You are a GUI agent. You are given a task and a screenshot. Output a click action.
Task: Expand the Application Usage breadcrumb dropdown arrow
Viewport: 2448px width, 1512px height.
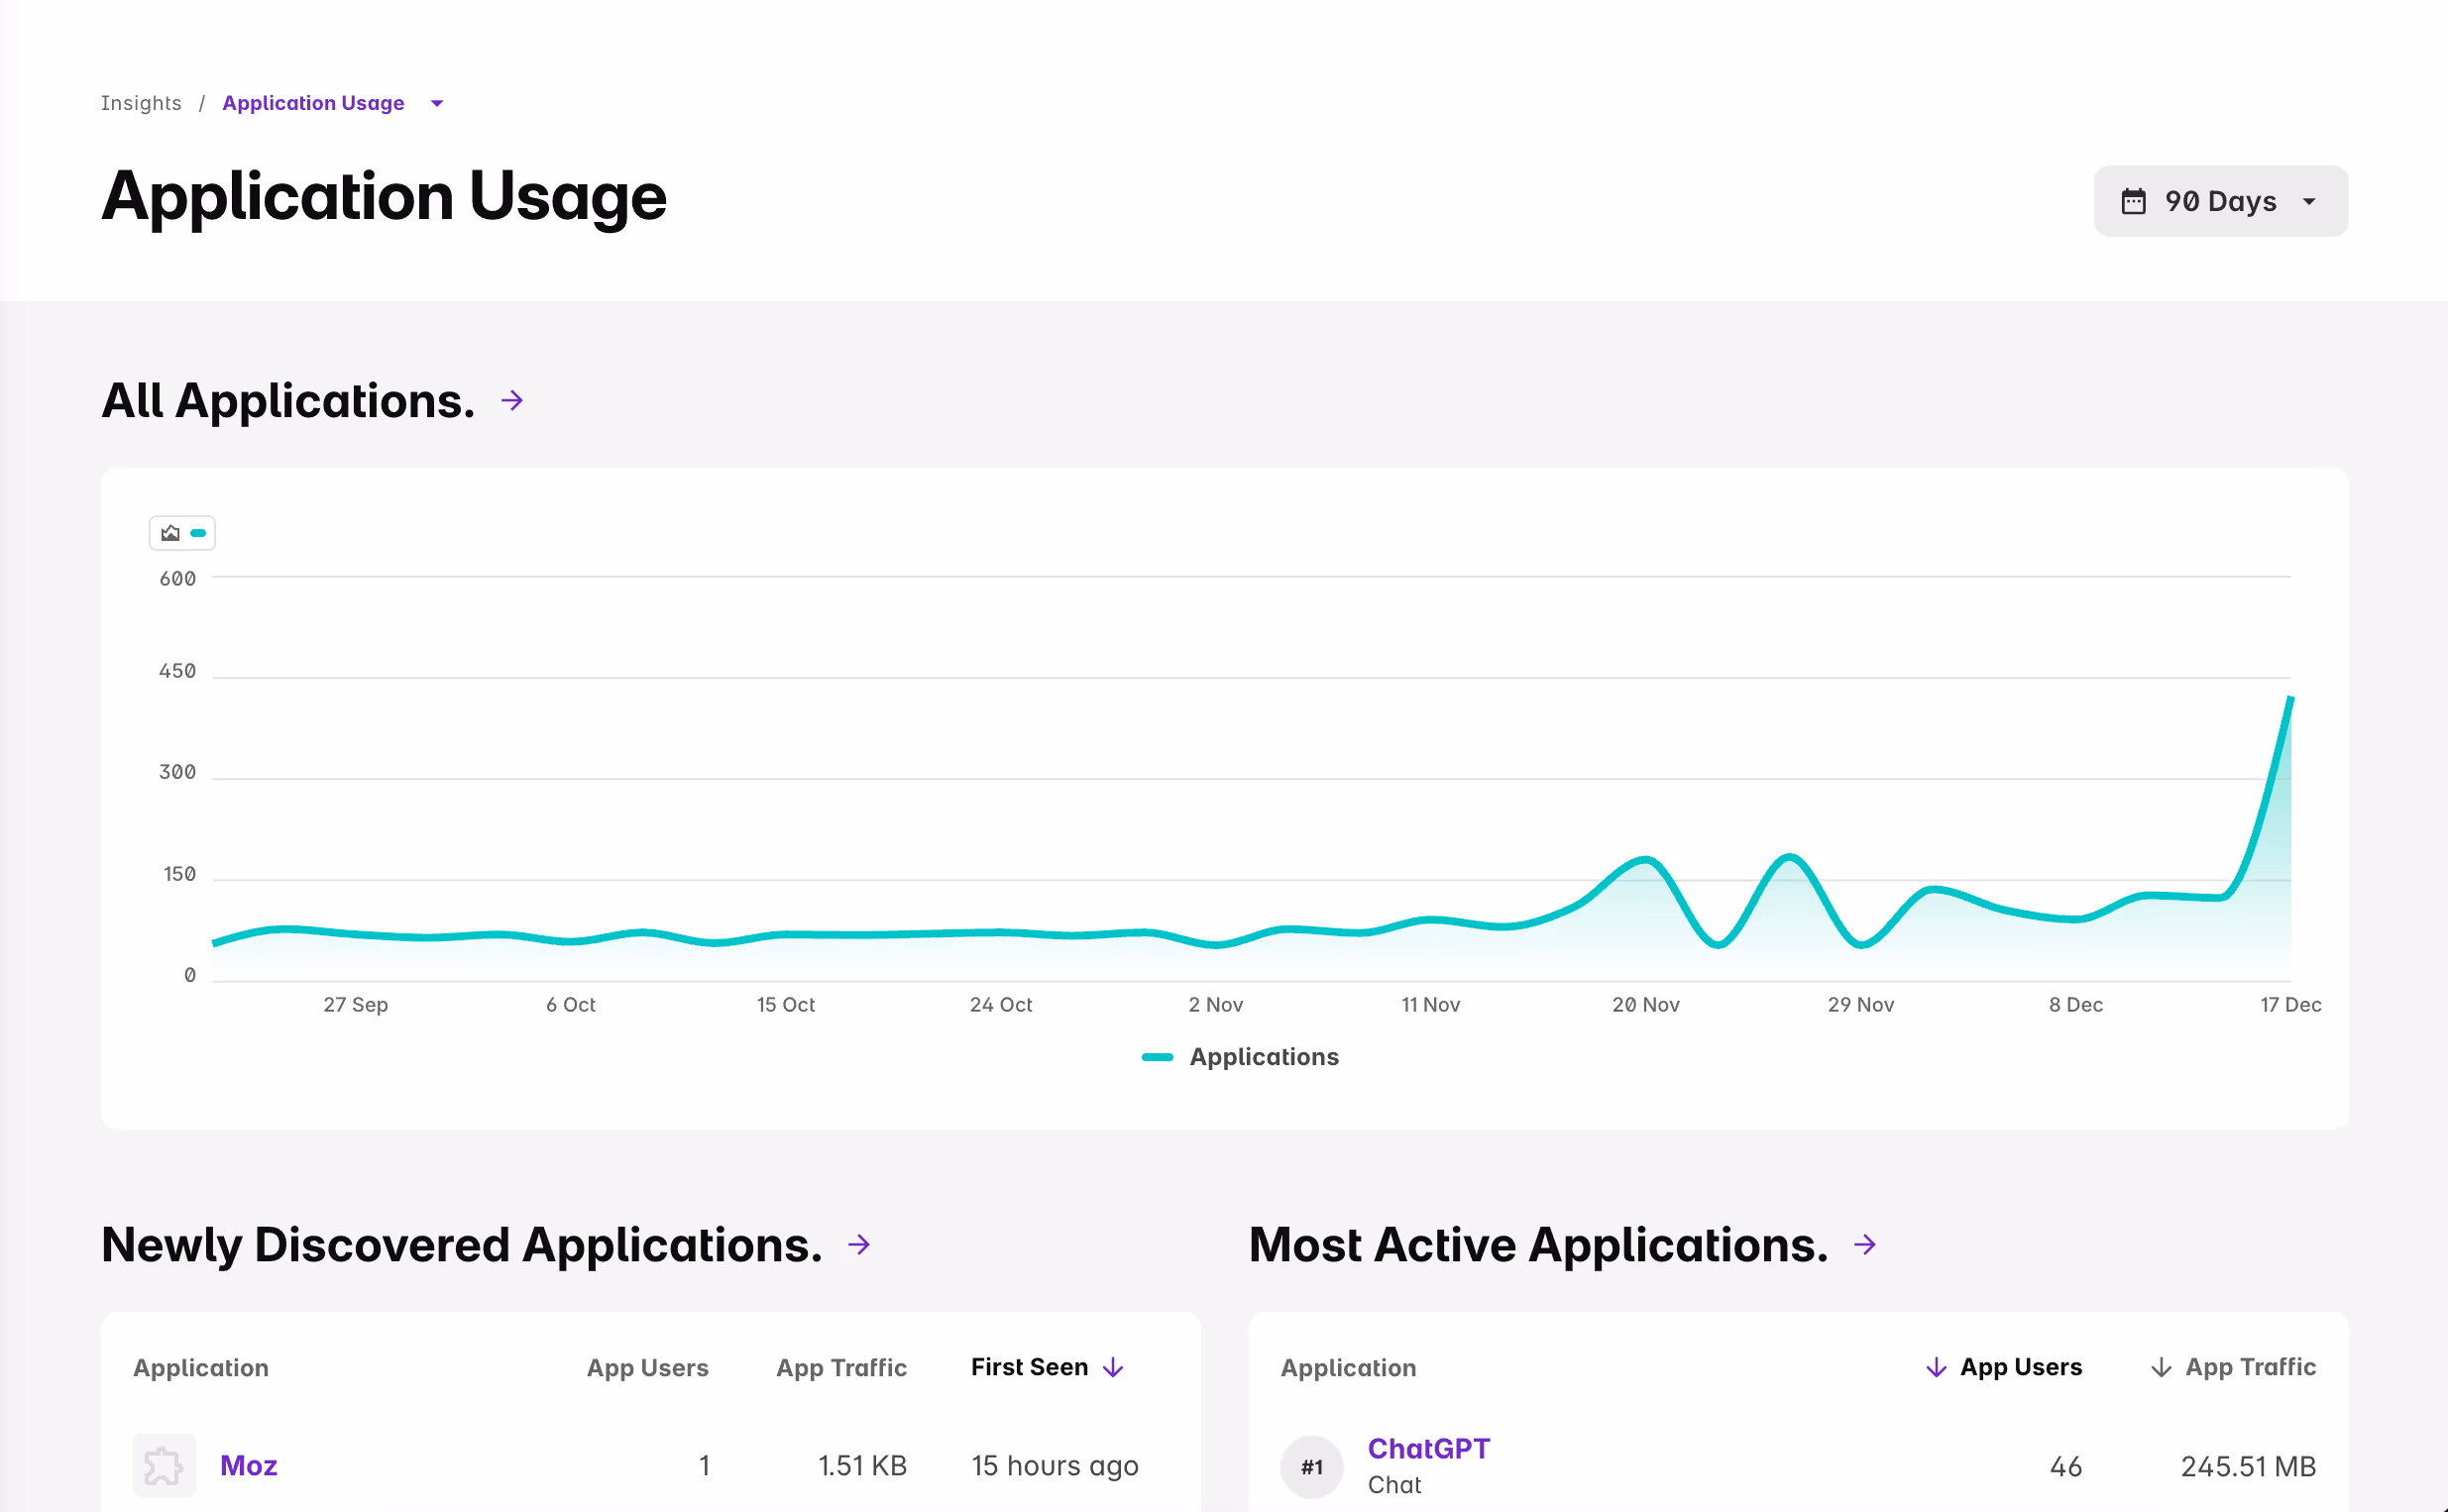437,103
